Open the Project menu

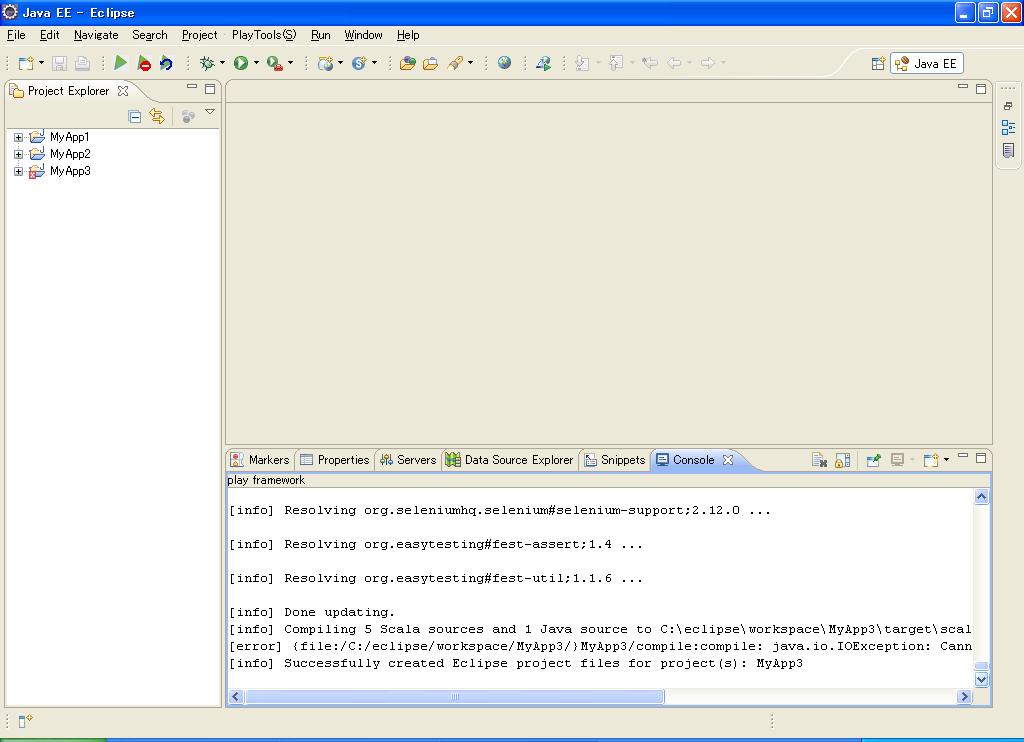pyautogui.click(x=199, y=35)
